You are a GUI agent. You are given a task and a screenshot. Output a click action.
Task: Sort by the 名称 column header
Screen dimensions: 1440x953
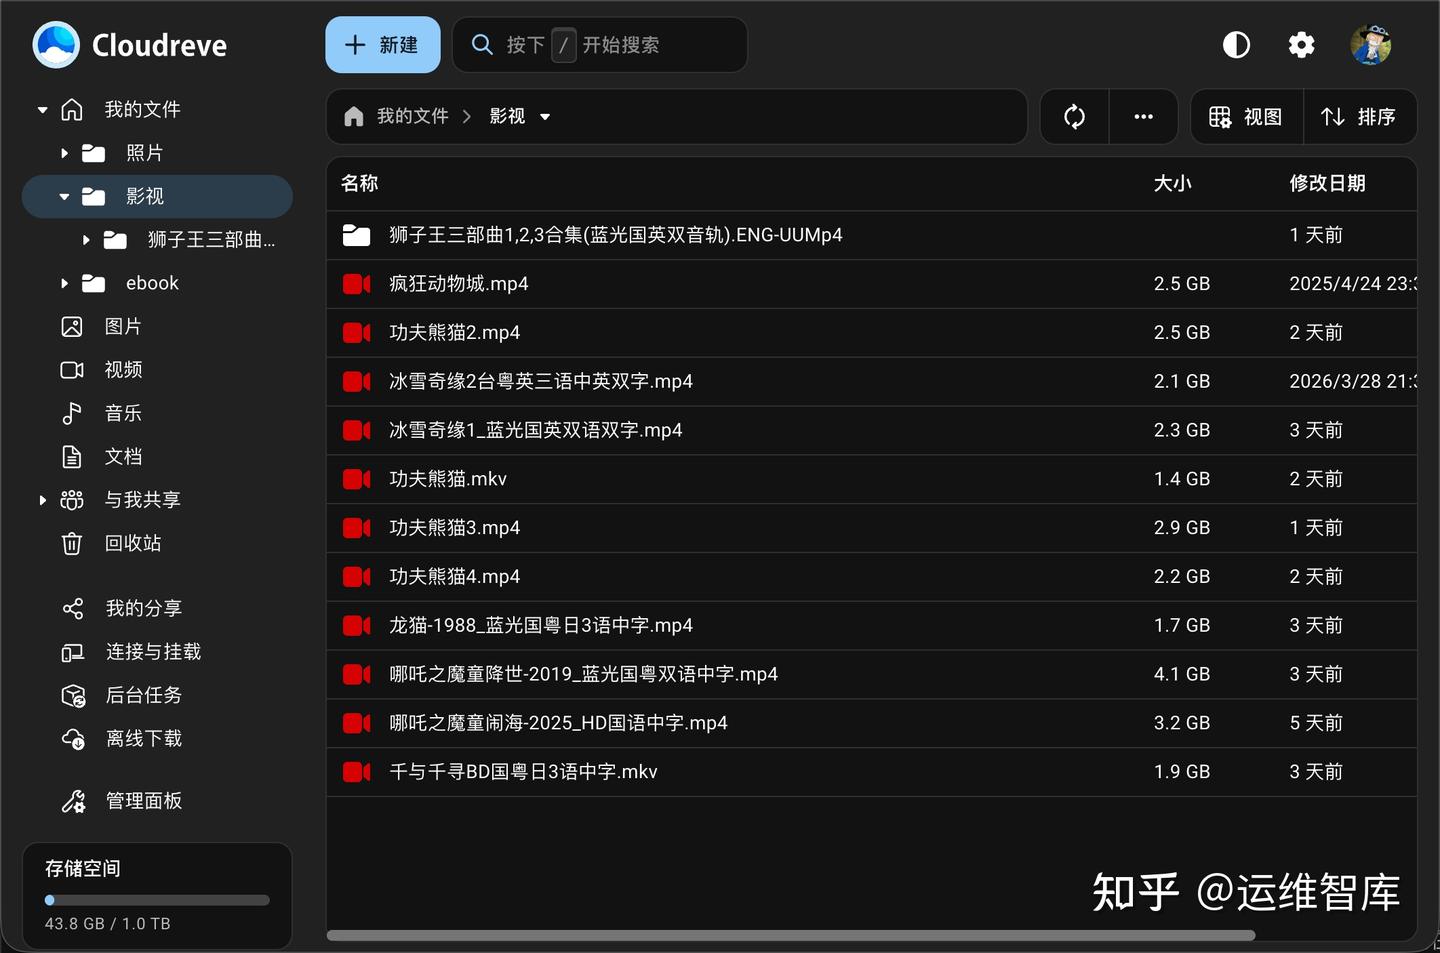coord(360,184)
